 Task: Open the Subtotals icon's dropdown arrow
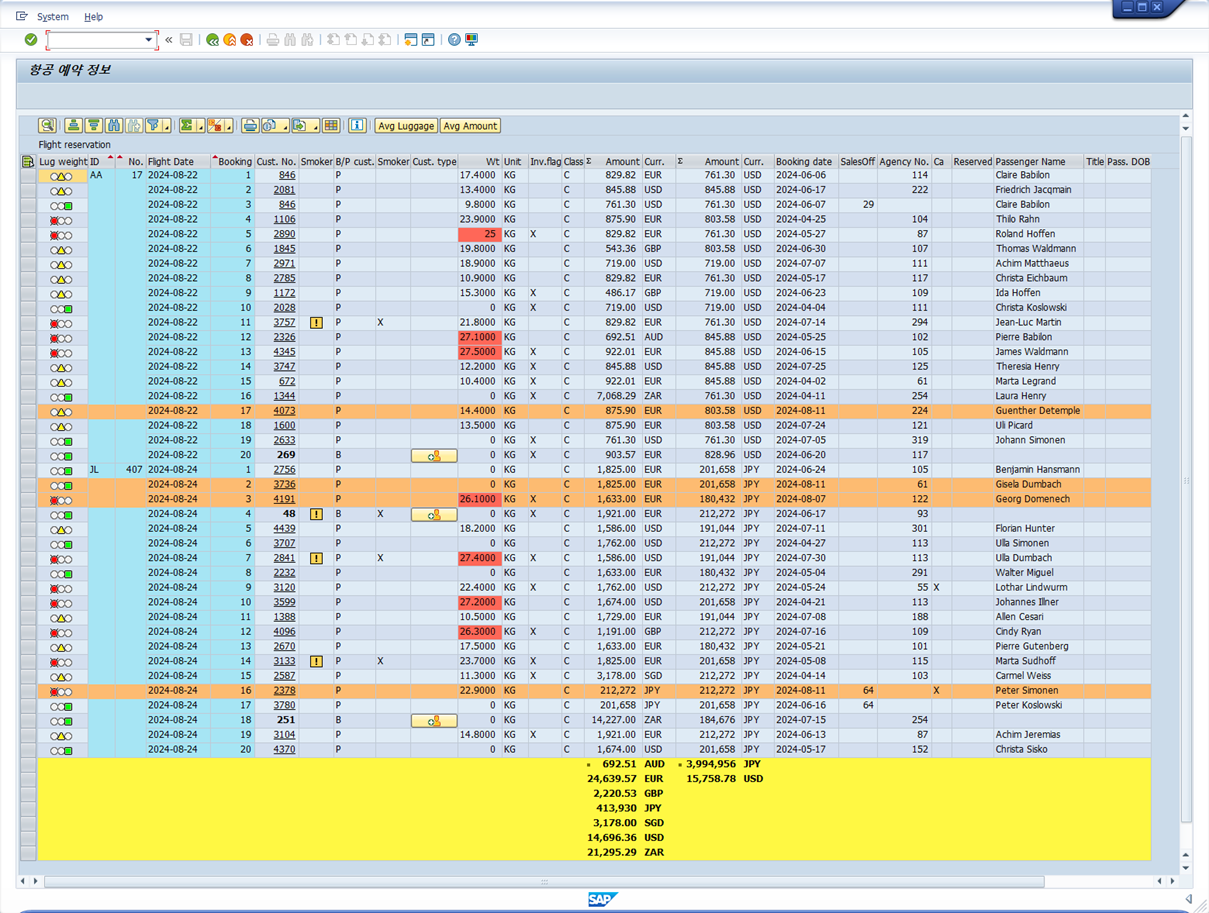229,126
